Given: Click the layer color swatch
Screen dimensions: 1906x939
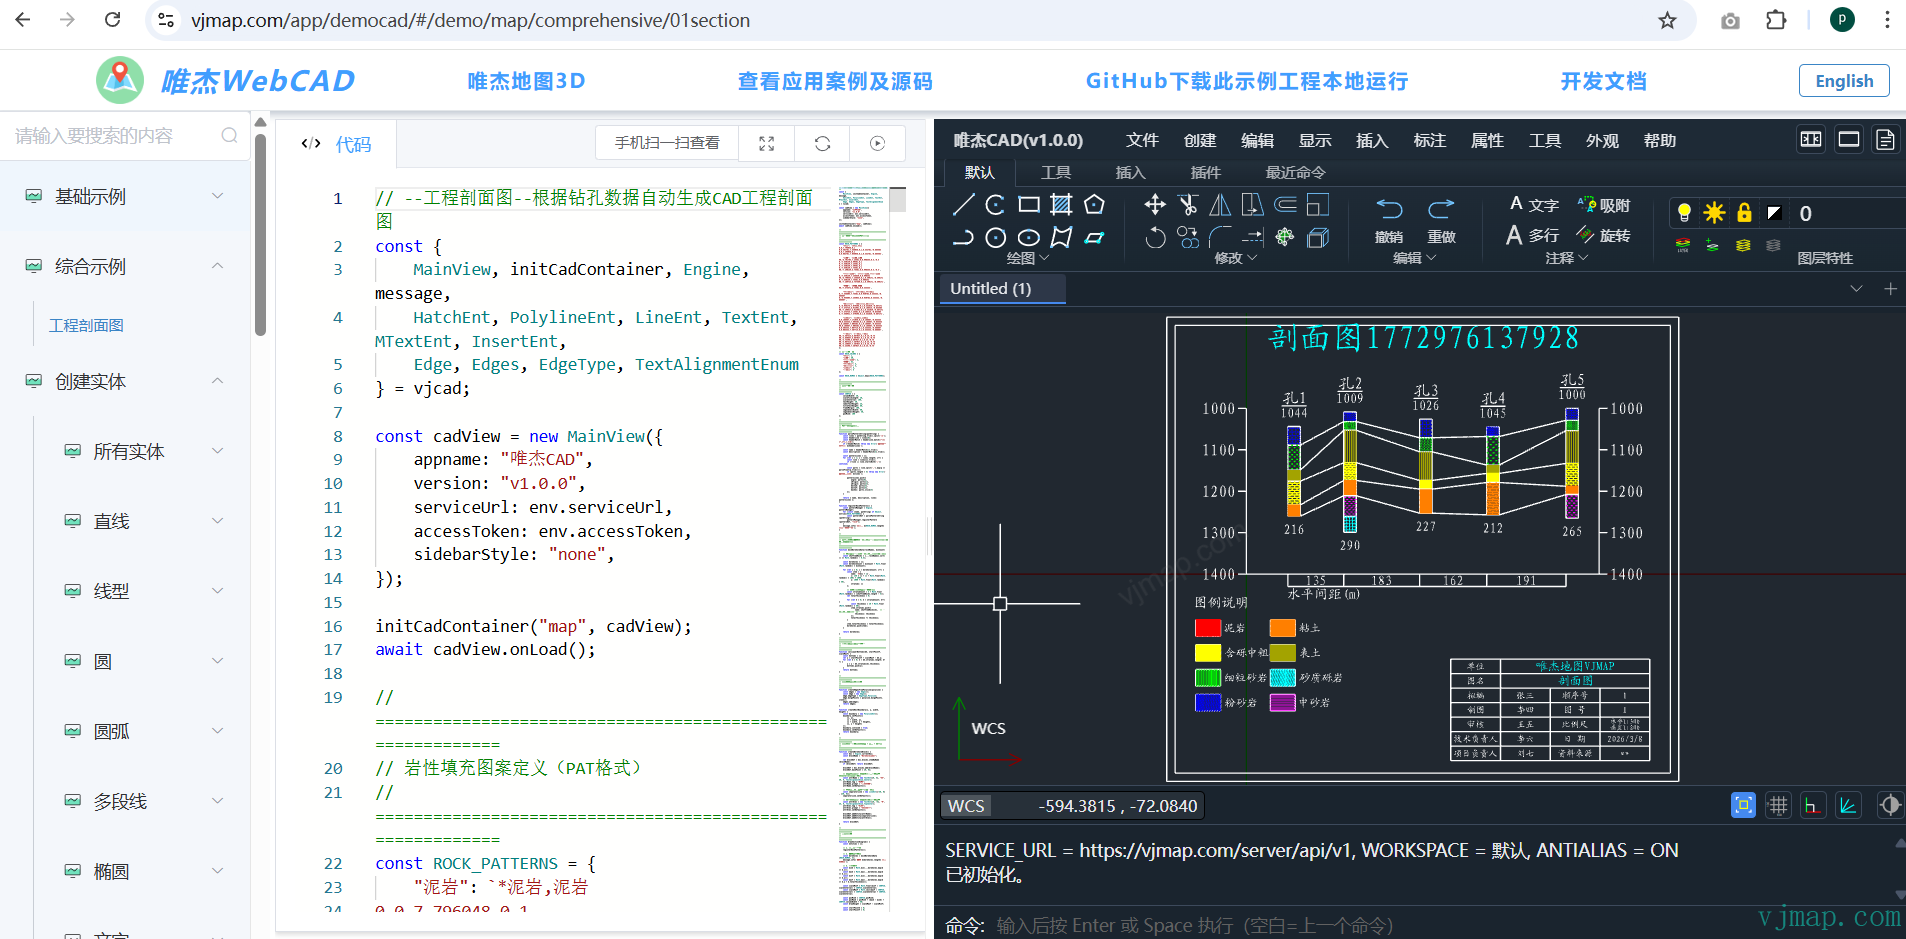Looking at the screenshot, I should [x=1774, y=212].
